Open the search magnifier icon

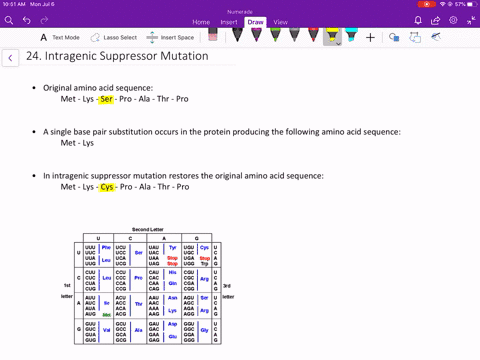[x=9, y=21]
